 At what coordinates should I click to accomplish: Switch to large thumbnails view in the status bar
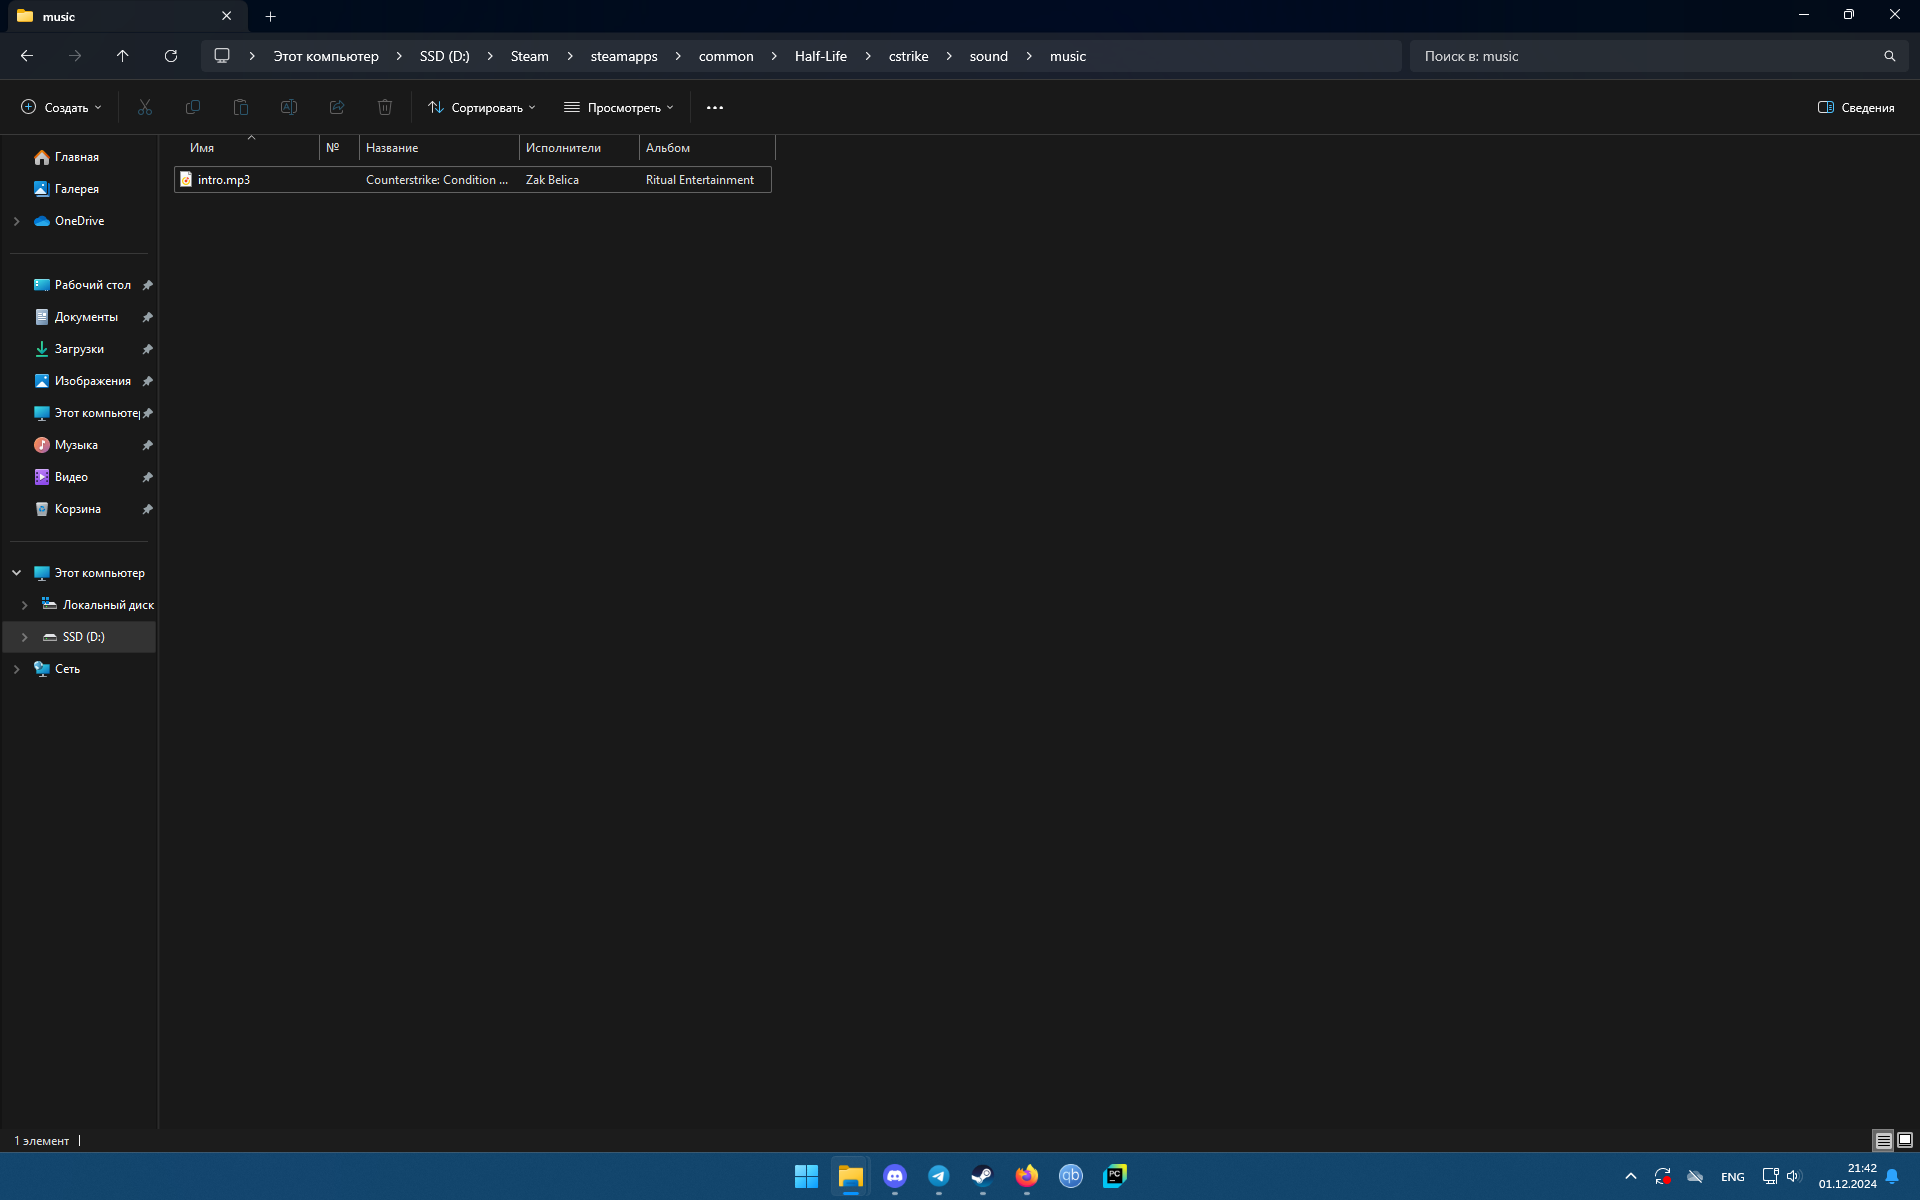[x=1905, y=1140]
